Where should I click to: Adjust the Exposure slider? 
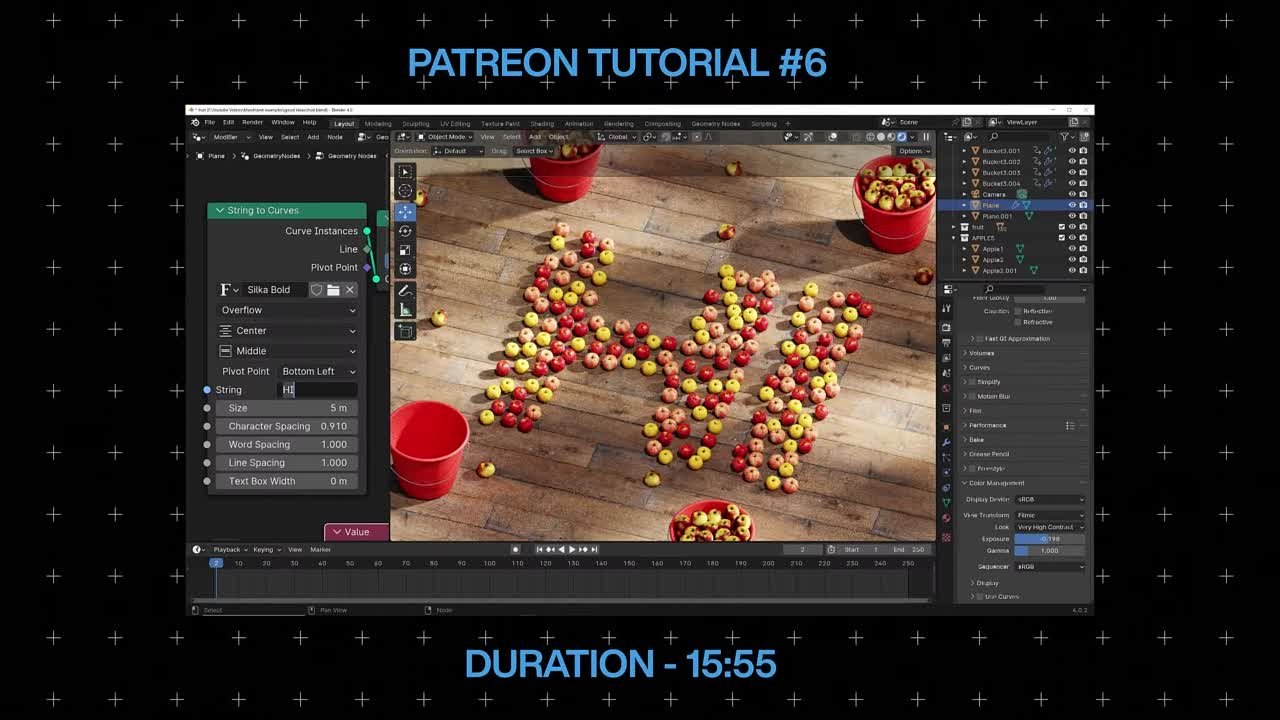1049,539
